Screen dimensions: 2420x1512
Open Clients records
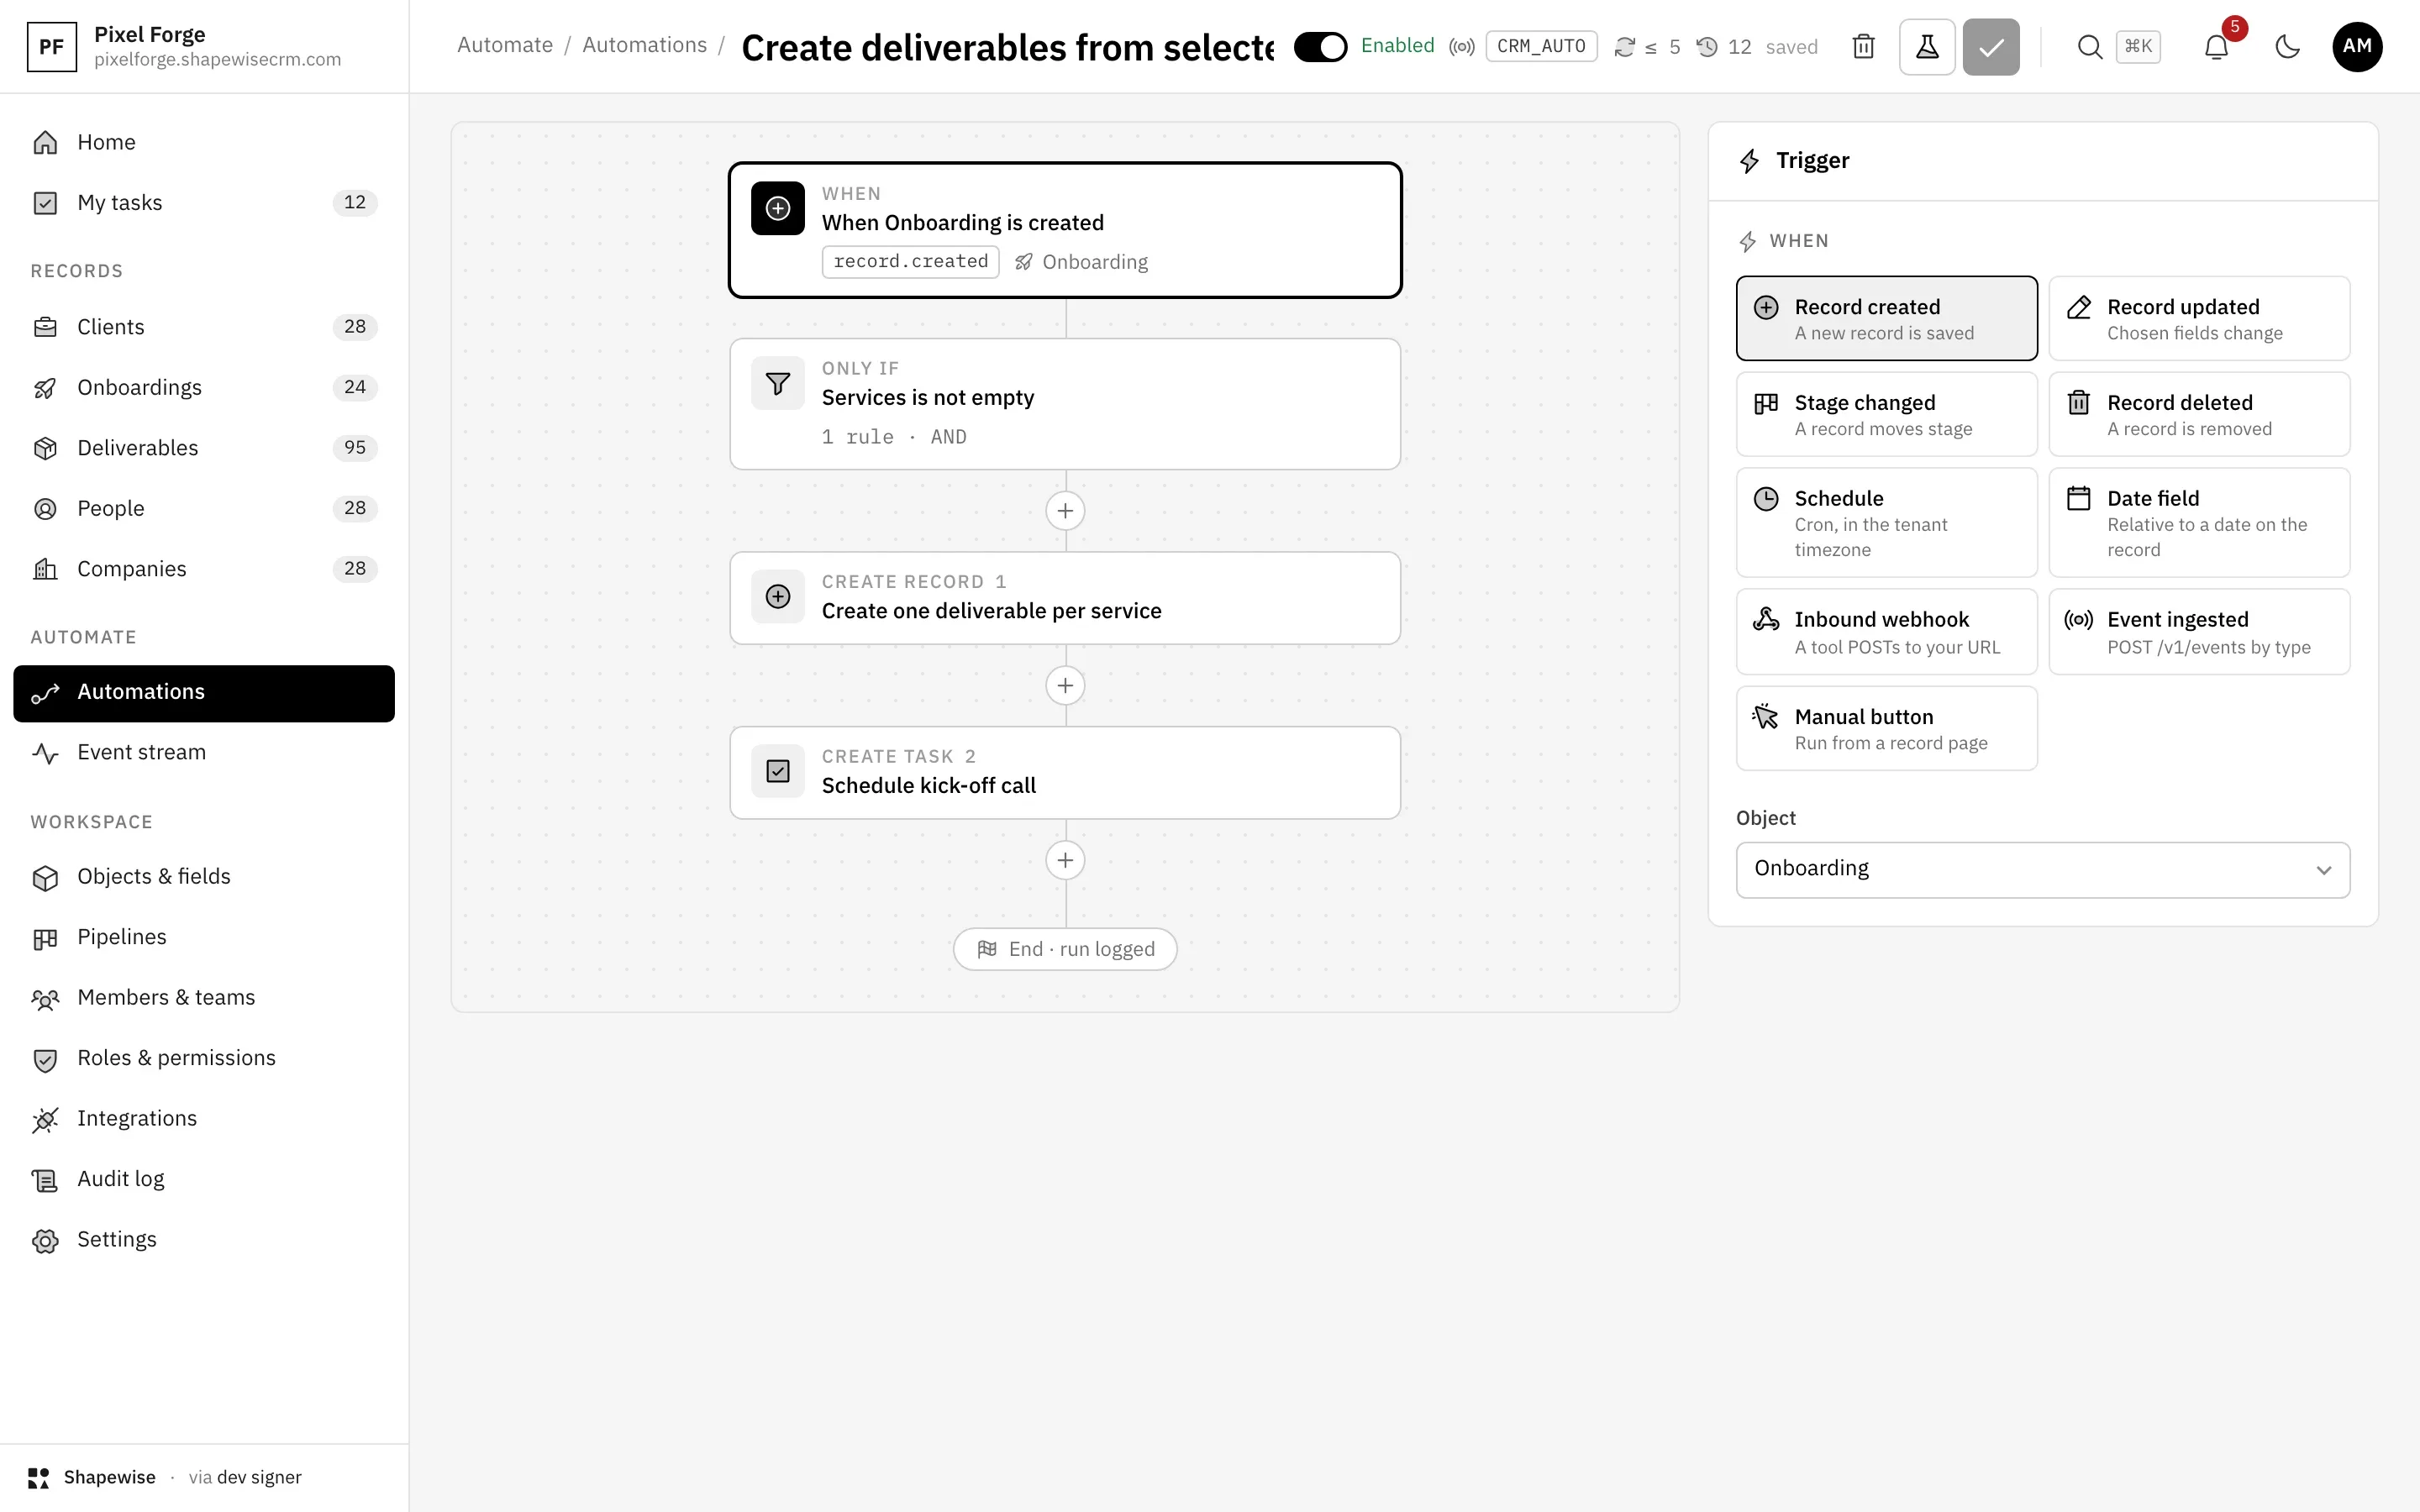(204, 327)
